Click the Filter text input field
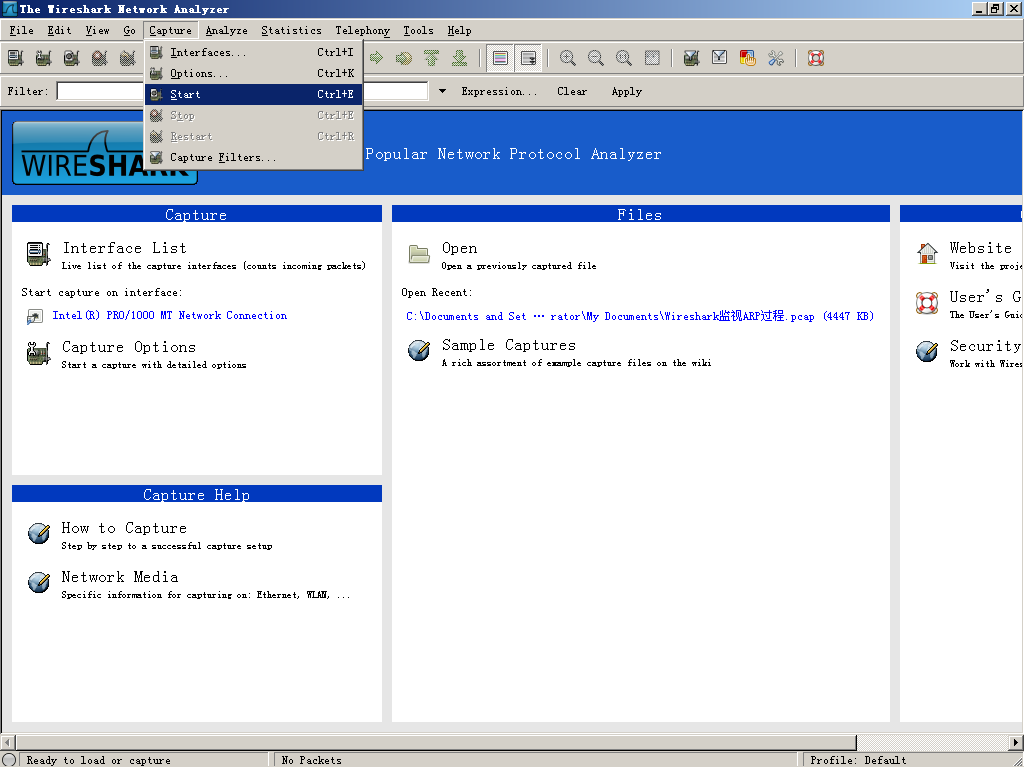1024x768 pixels. 242,91
